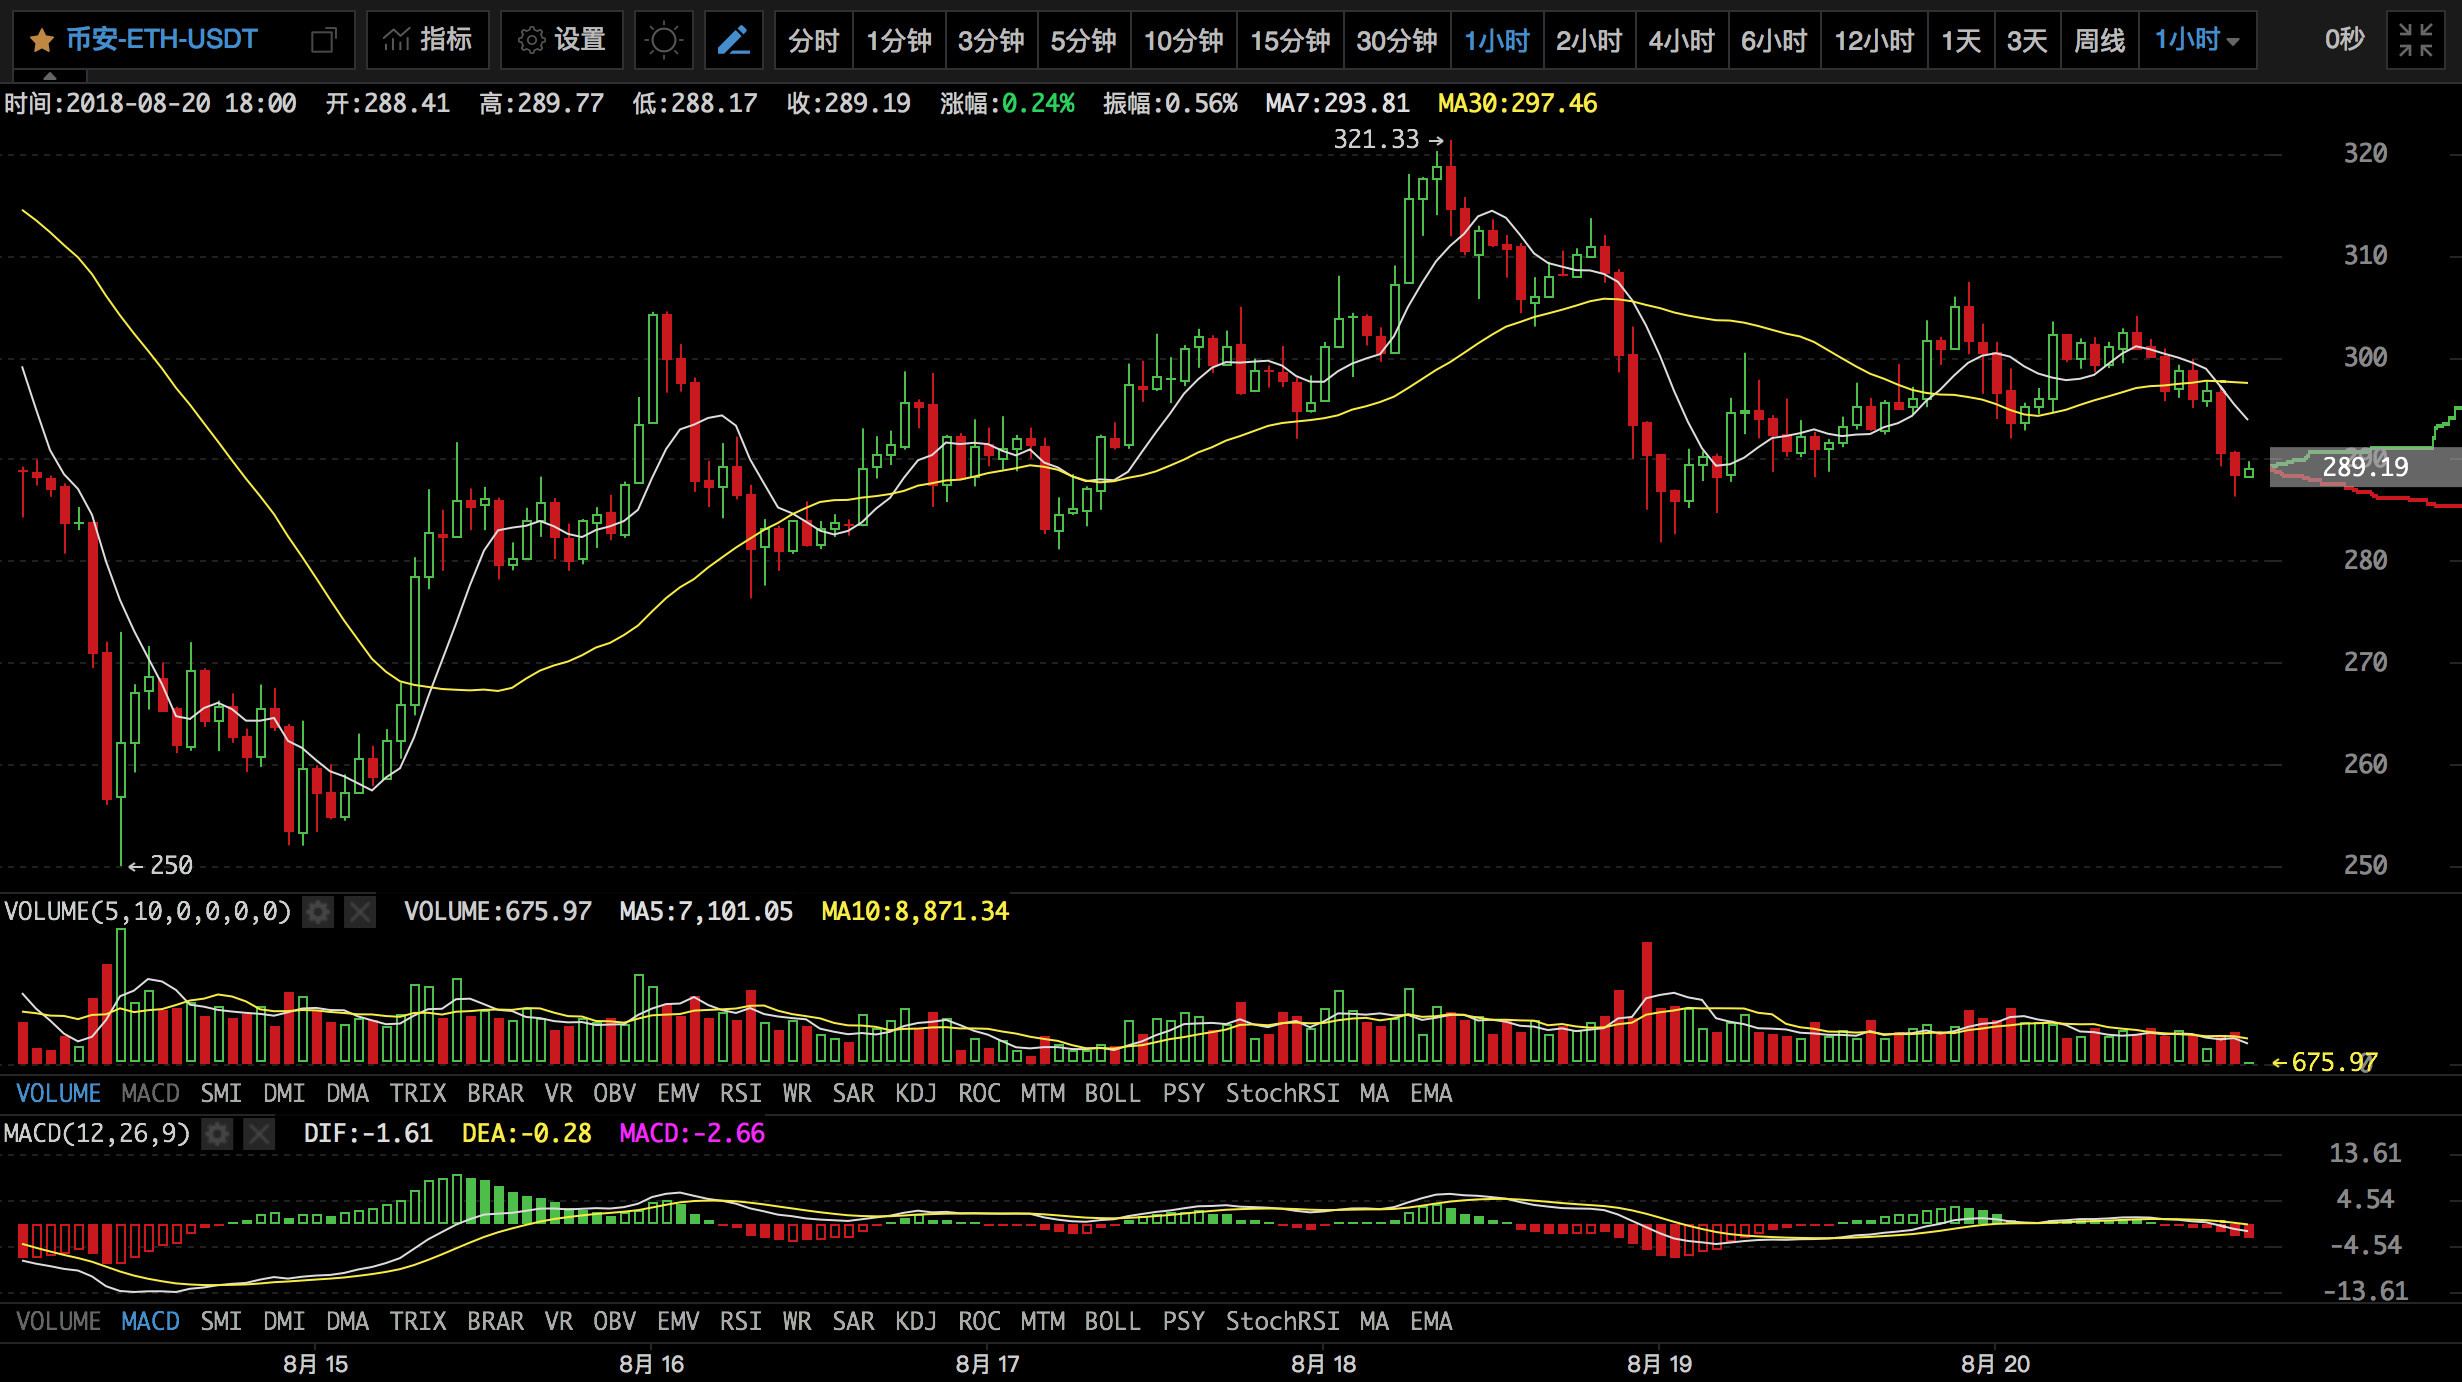Select the 1小时 interval tab
The height and width of the screenshot is (1382, 2462).
pos(1497,41)
